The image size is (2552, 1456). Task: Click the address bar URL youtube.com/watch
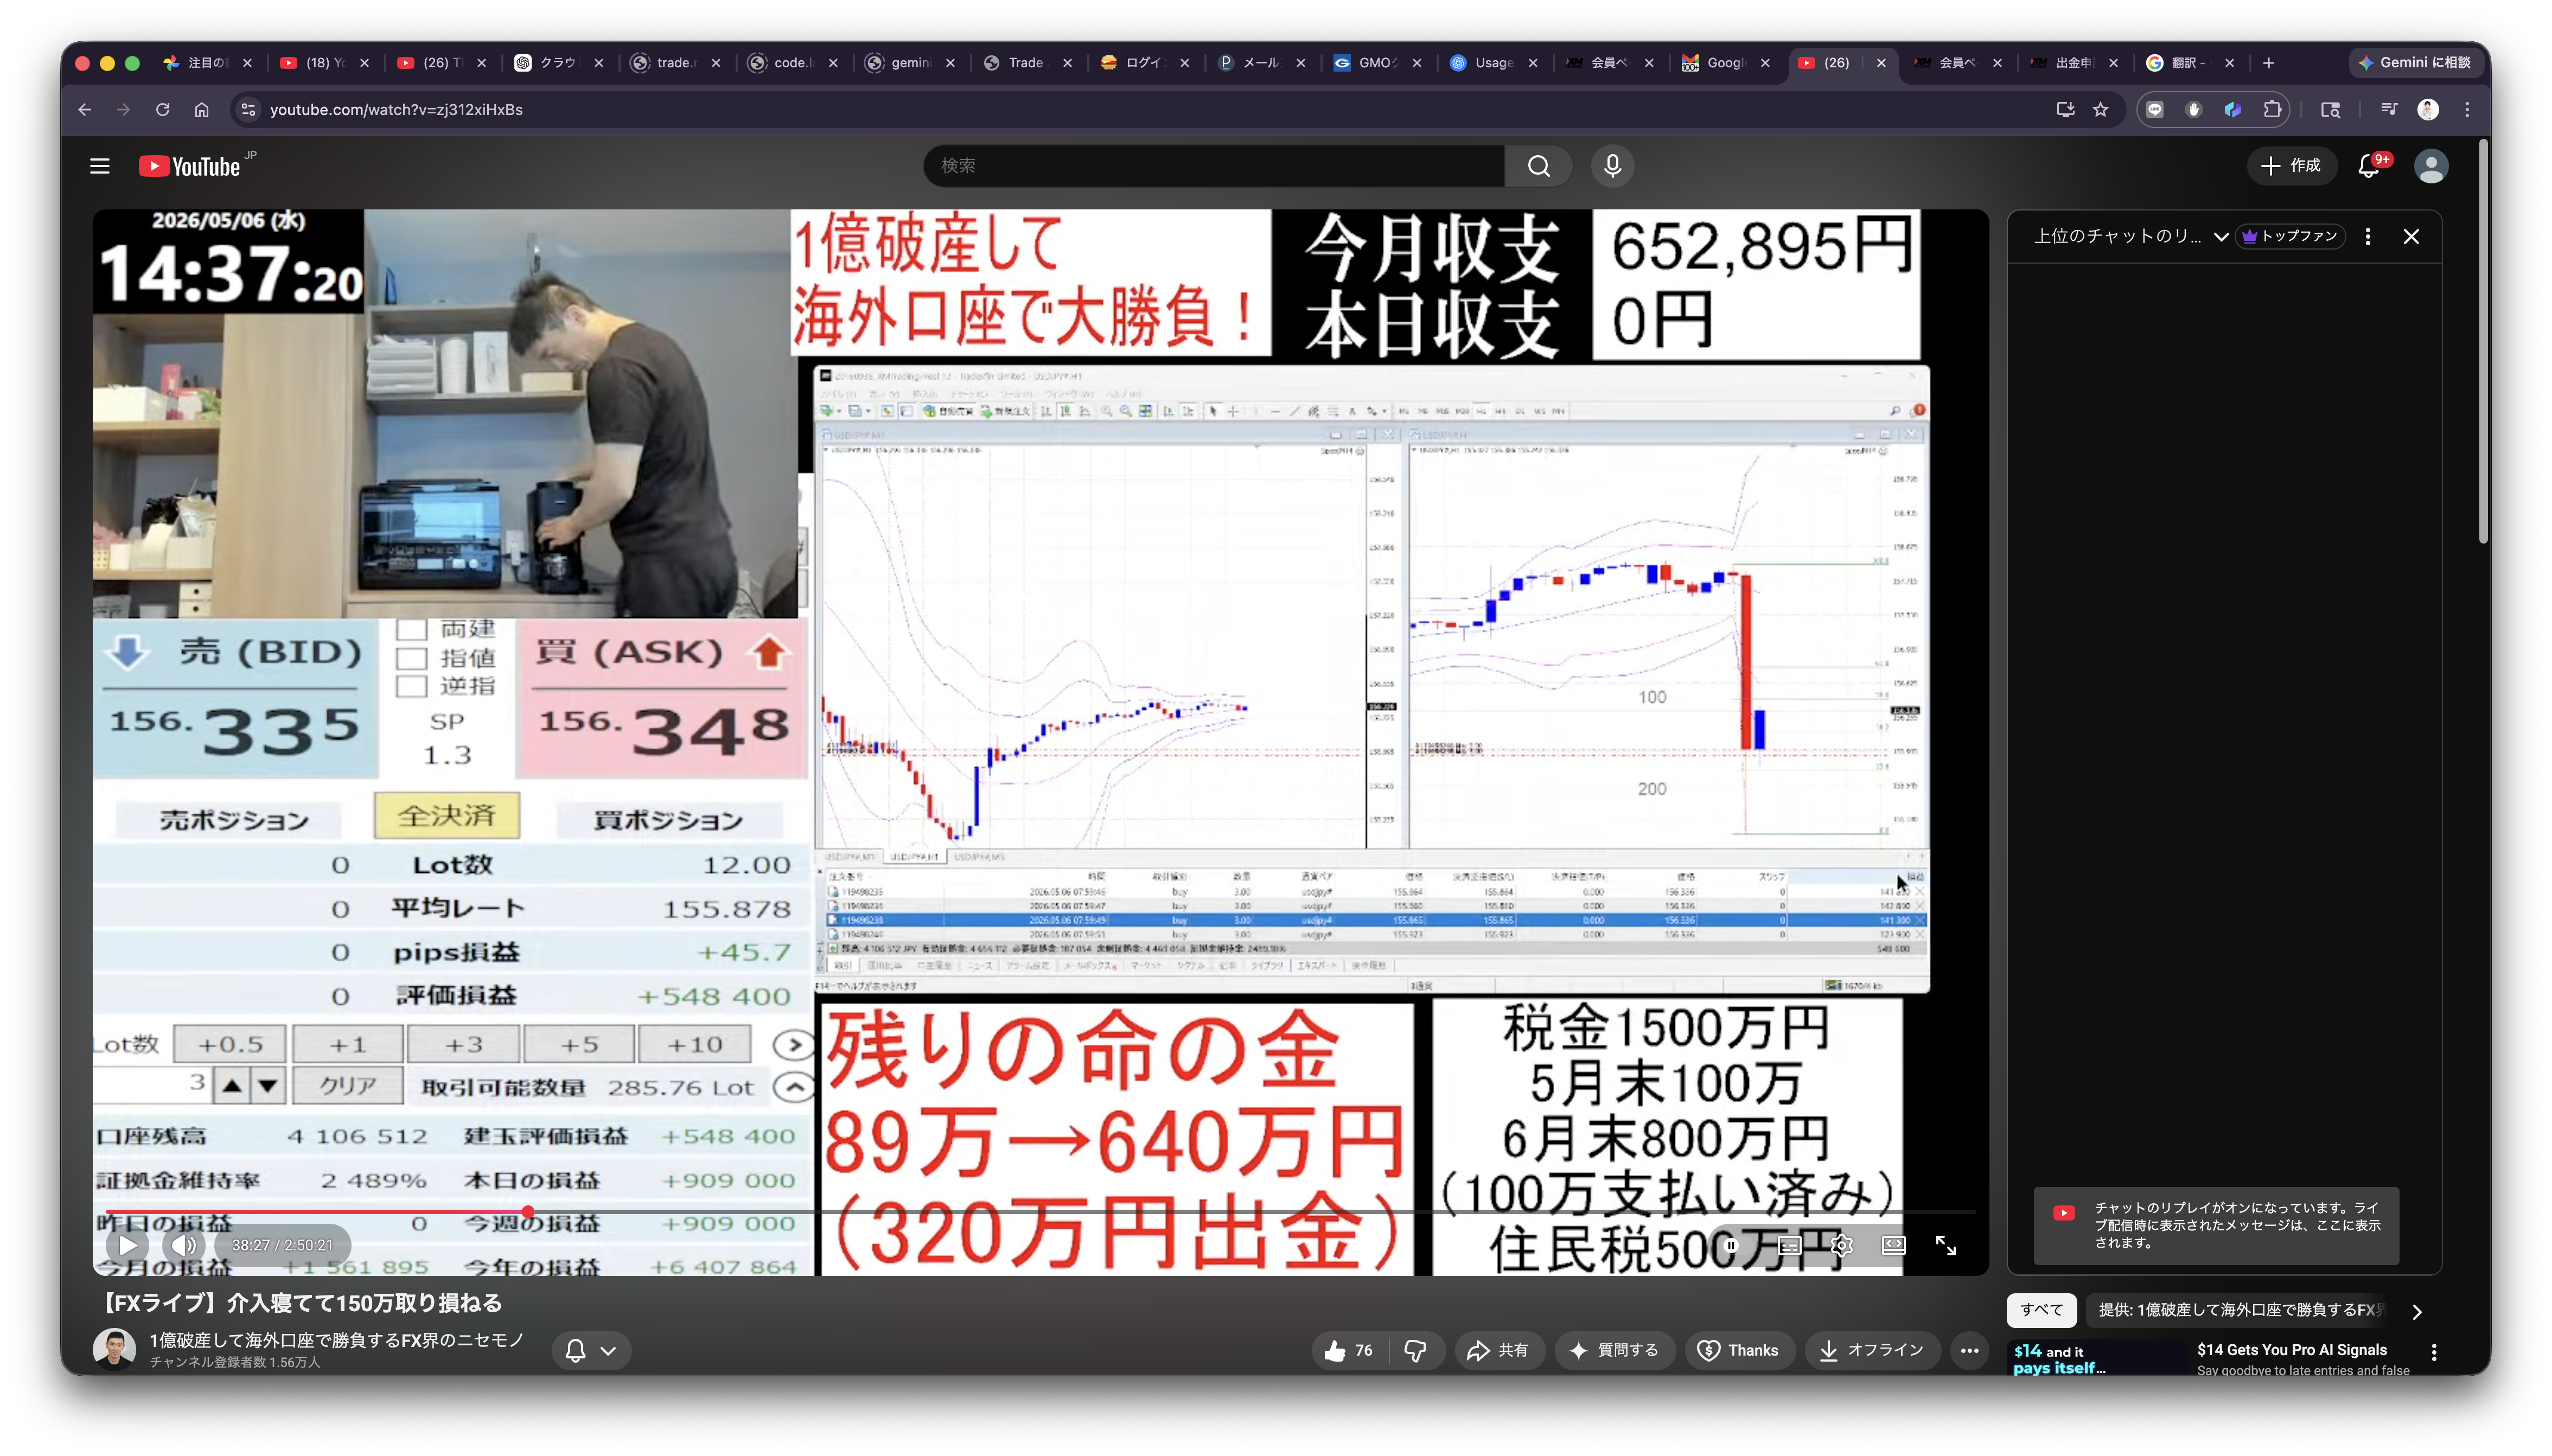click(396, 110)
